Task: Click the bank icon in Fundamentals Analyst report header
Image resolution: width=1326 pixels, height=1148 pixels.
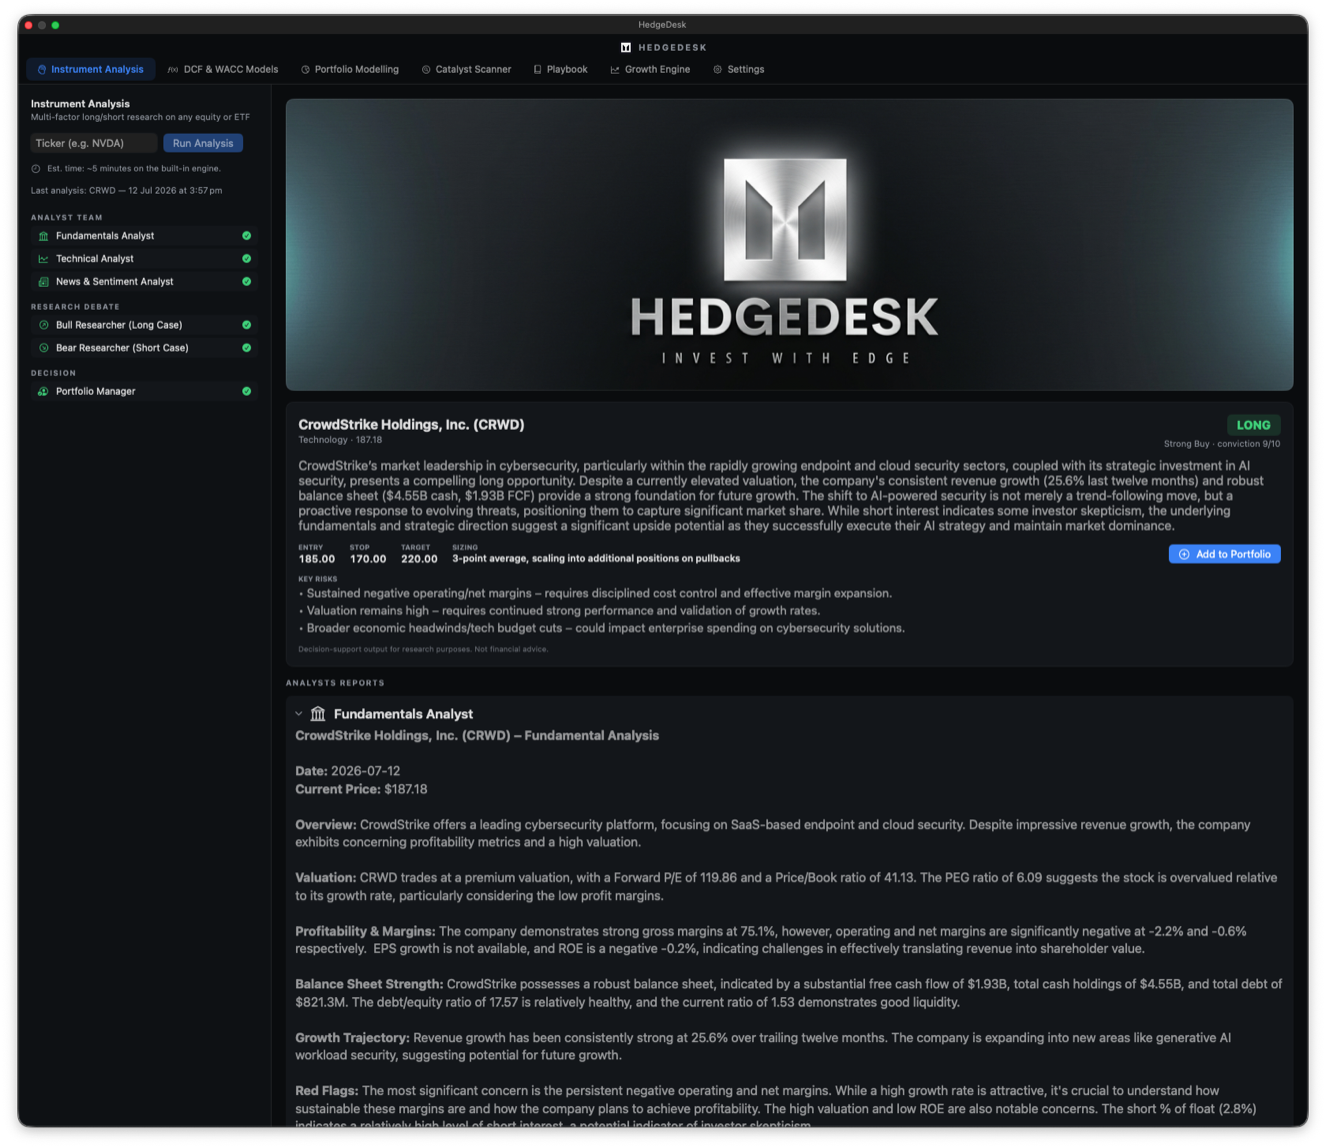Action: [318, 714]
